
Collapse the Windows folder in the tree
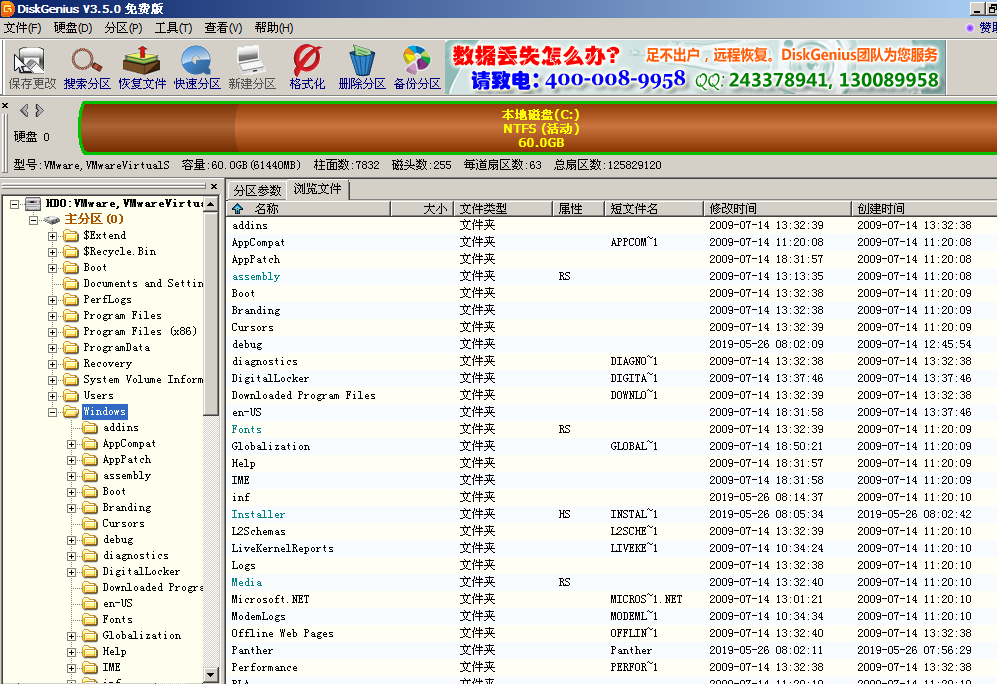53,412
